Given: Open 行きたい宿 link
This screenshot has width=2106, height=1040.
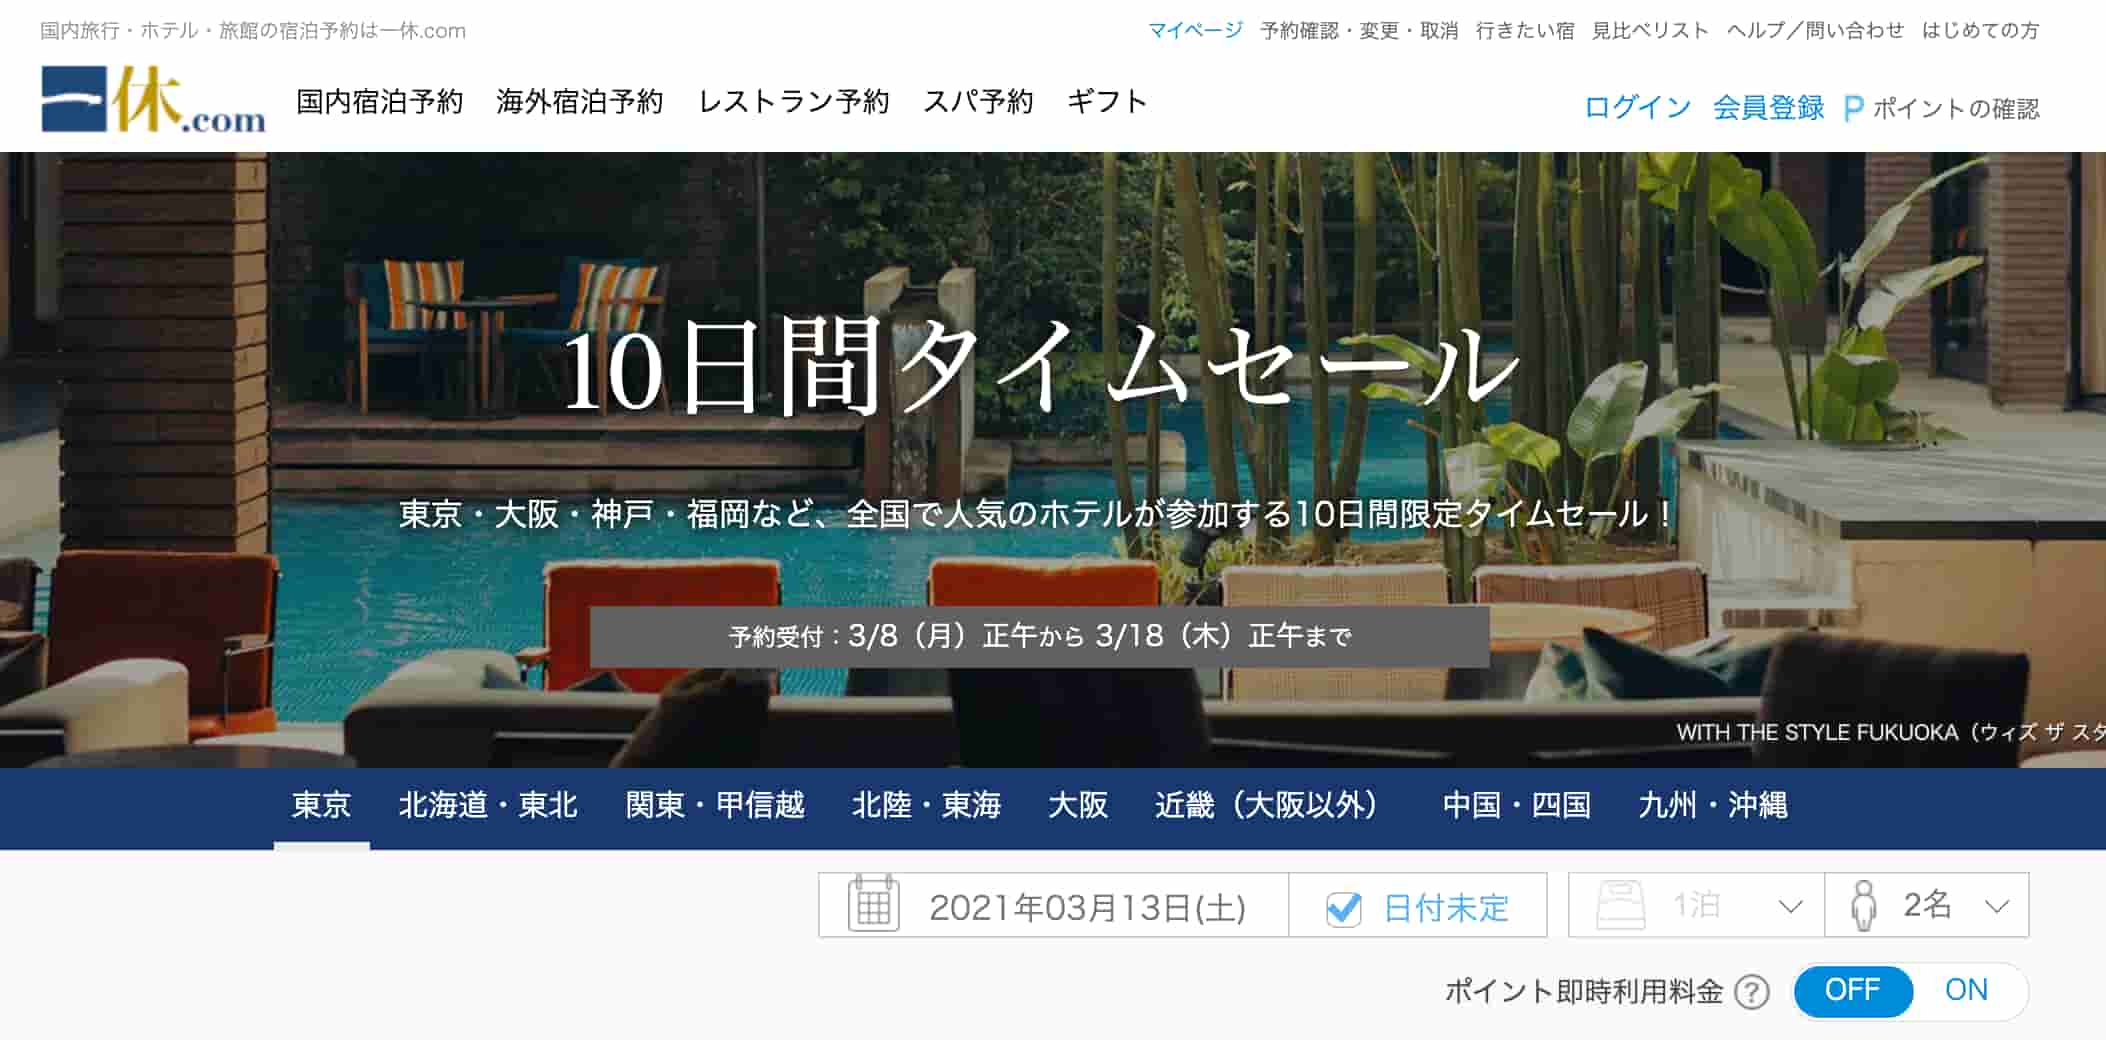Looking at the screenshot, I should click(x=1525, y=30).
